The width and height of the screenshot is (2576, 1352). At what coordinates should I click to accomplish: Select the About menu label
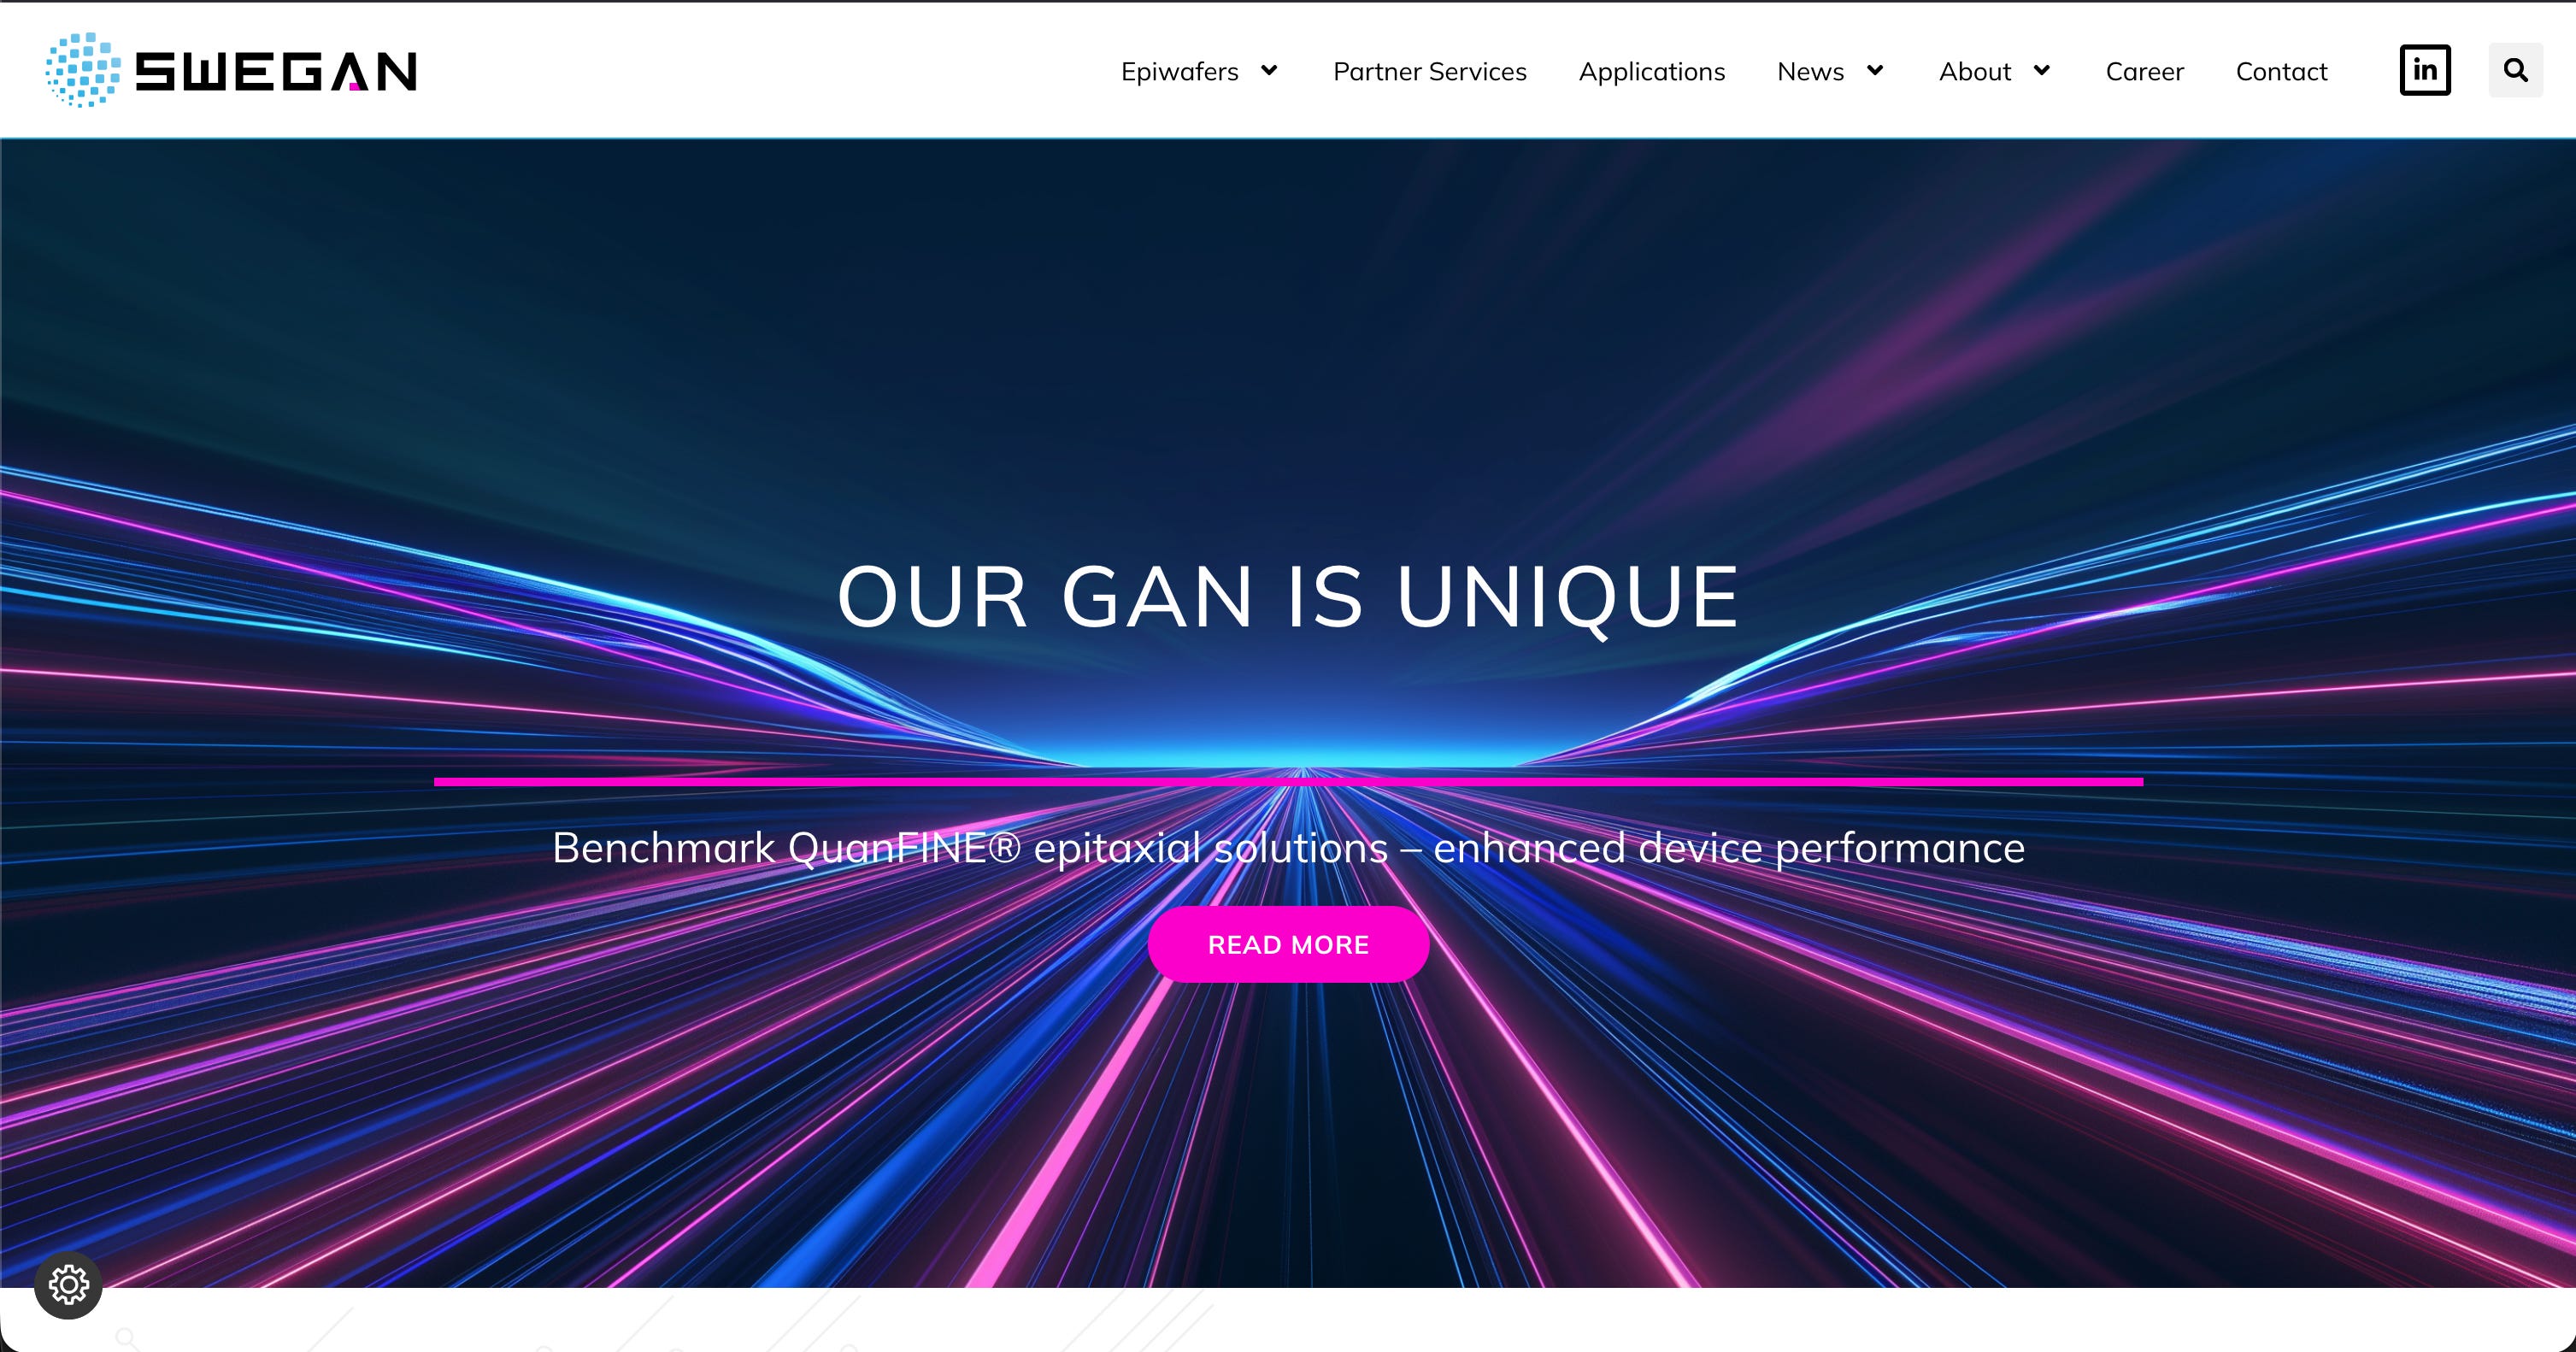coord(1974,72)
